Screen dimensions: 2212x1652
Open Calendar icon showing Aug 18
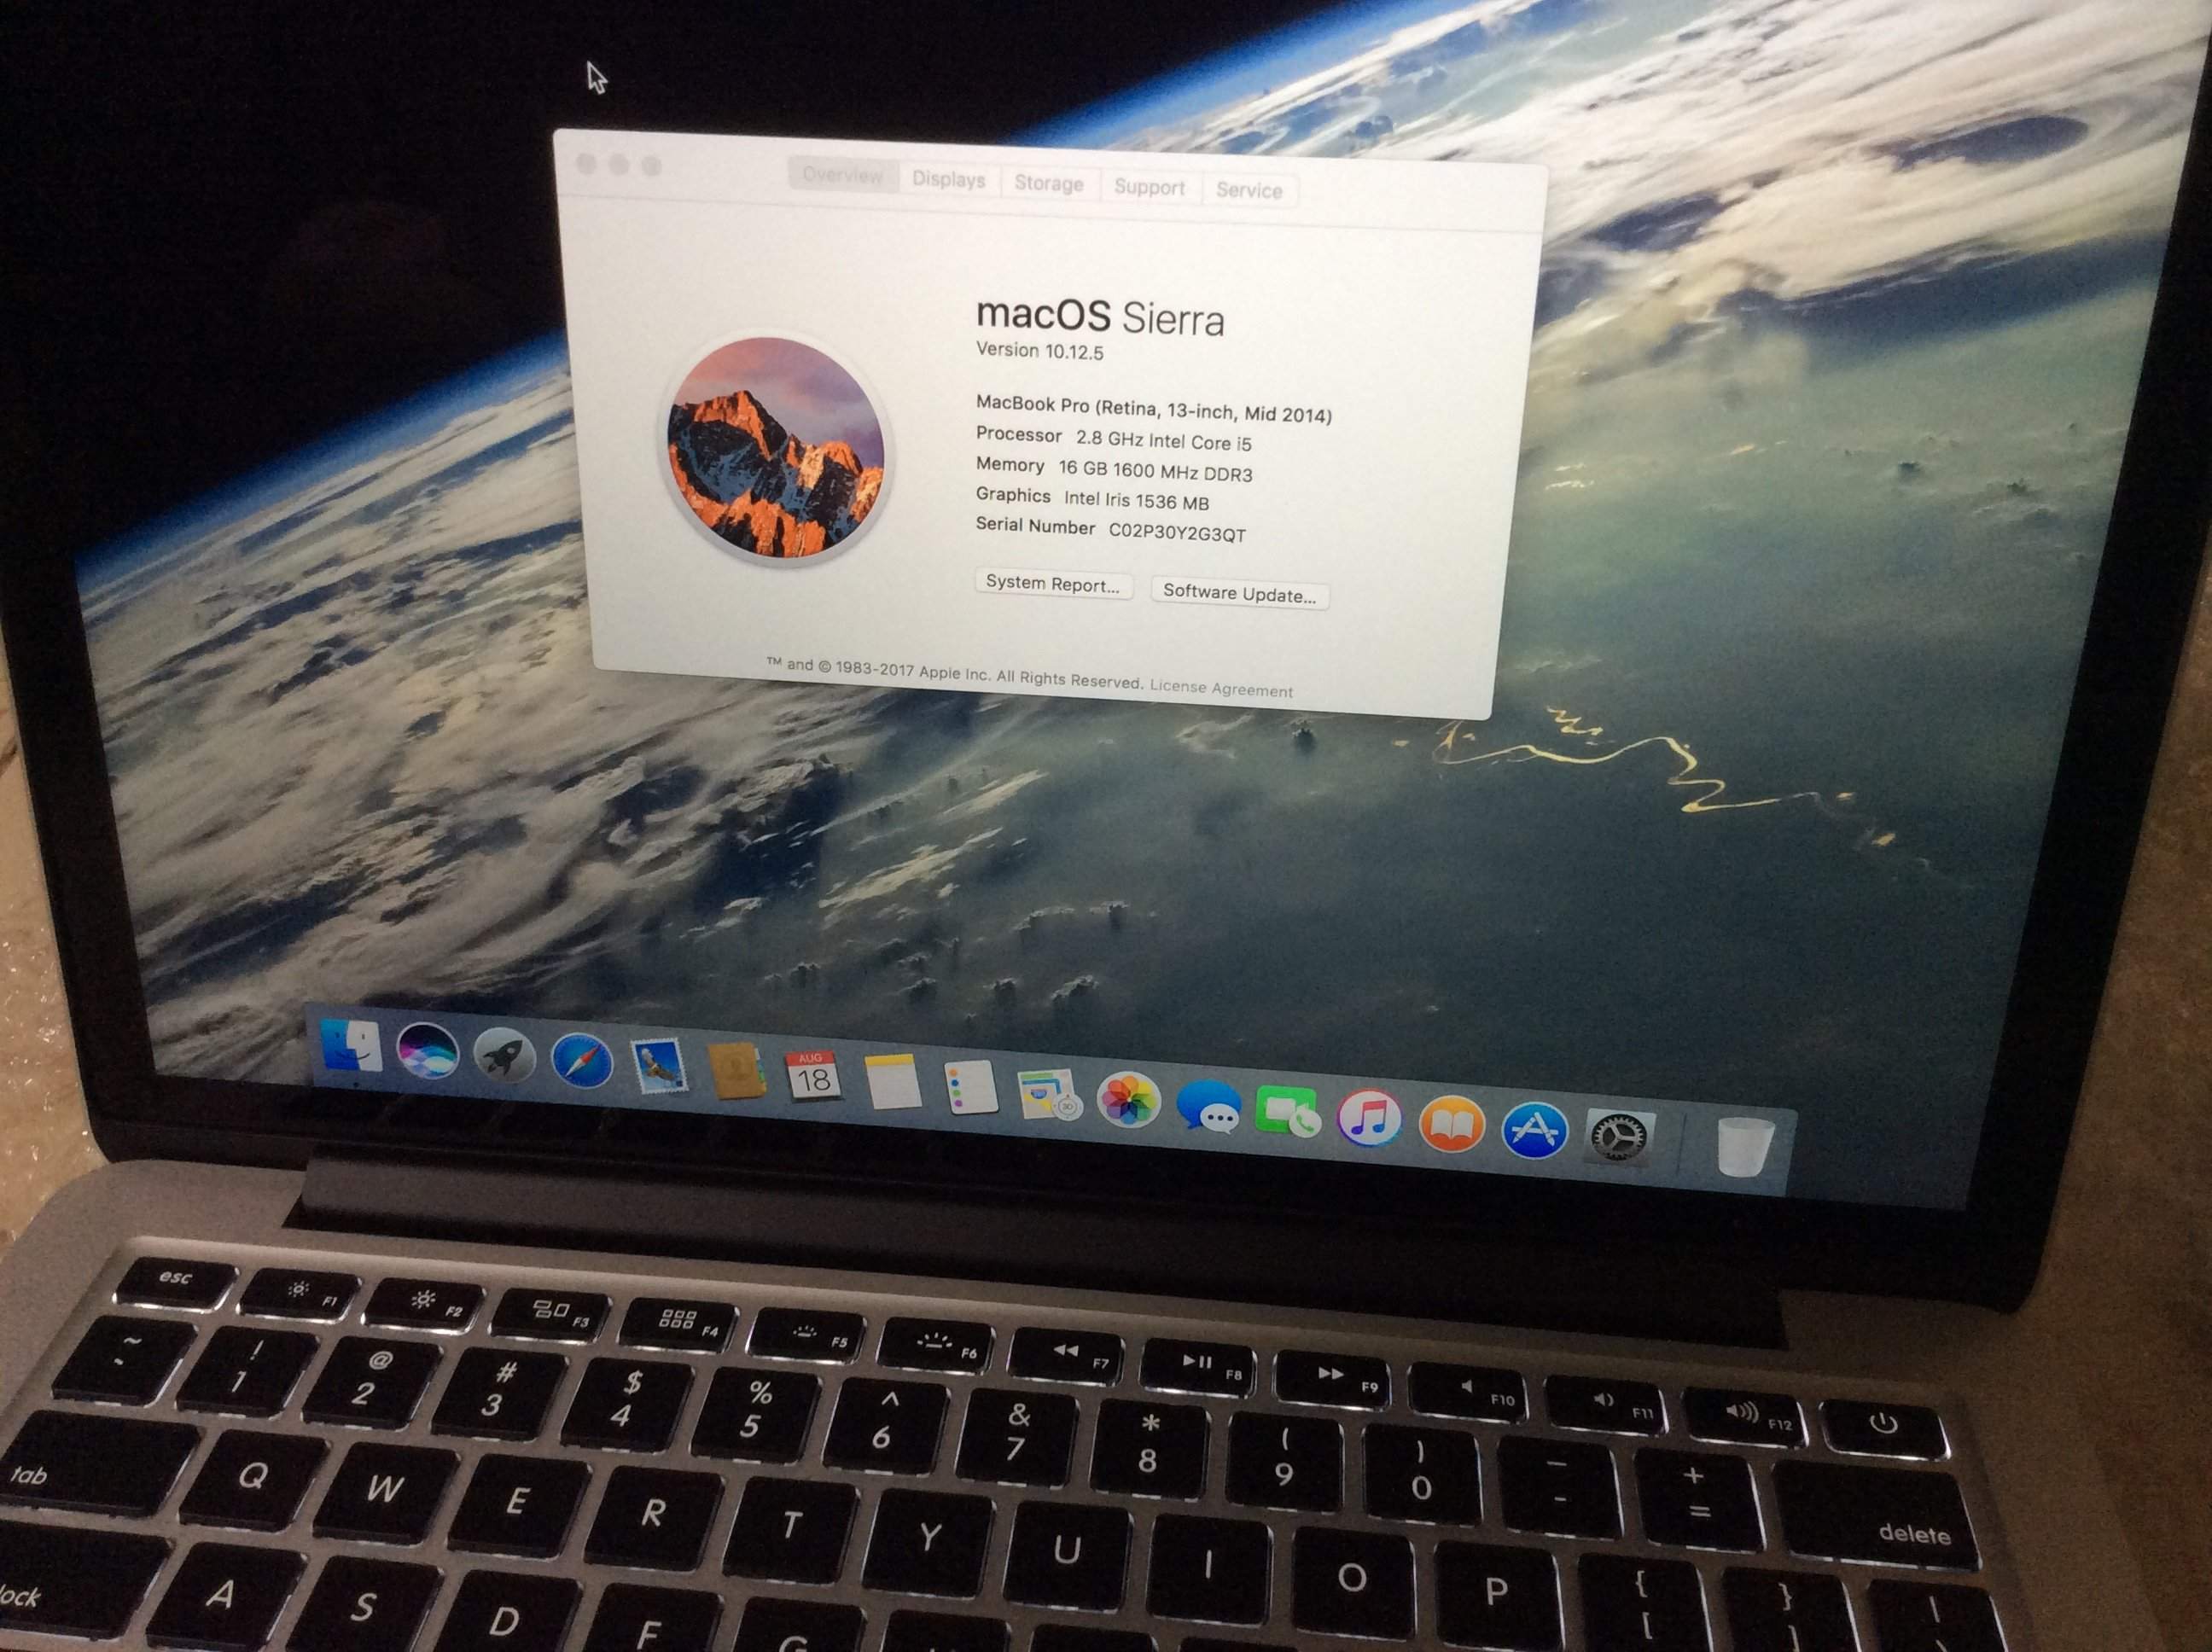coord(812,1077)
